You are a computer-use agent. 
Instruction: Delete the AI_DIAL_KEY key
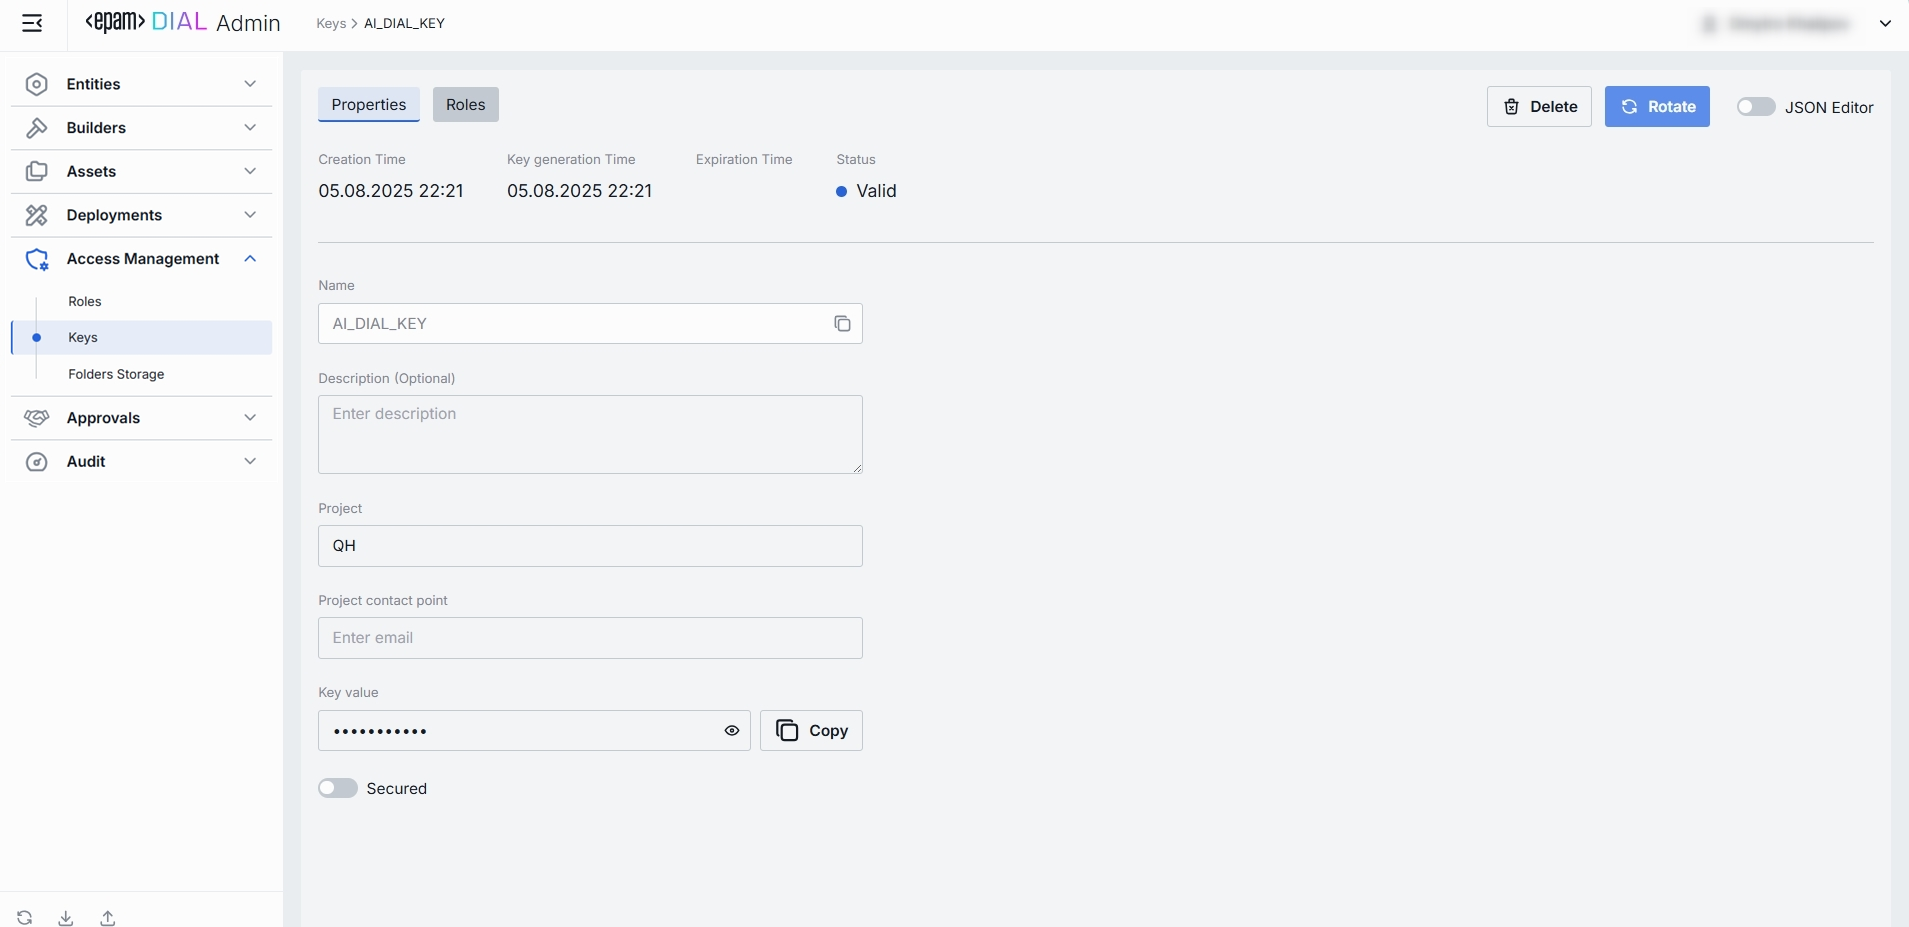click(1539, 107)
